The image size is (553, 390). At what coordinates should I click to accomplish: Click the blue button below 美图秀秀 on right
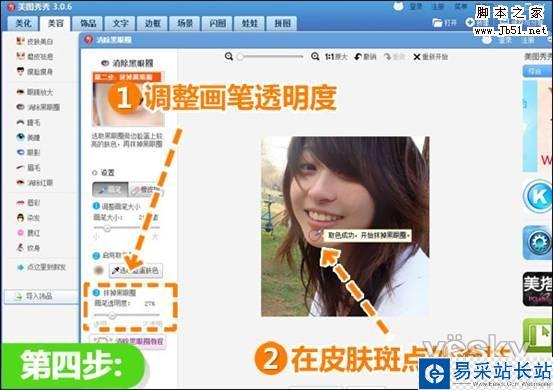click(x=537, y=71)
